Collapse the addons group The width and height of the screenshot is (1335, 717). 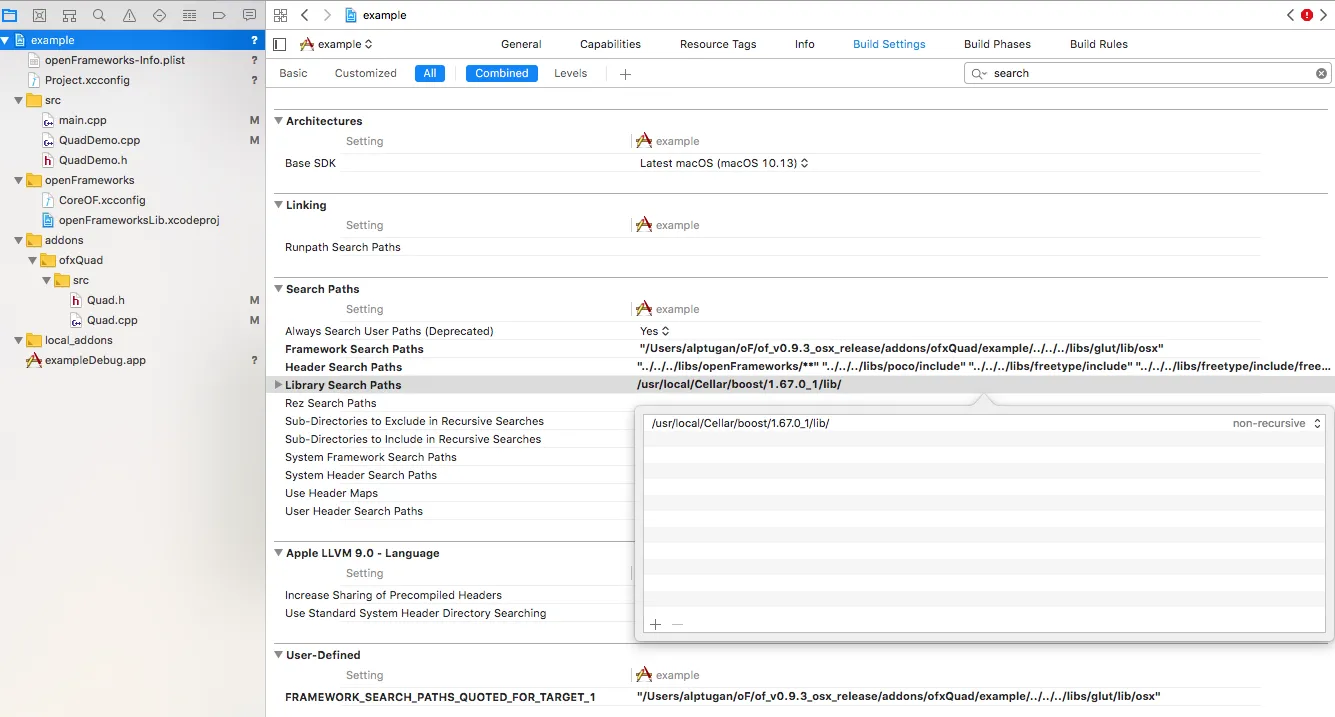pos(19,240)
